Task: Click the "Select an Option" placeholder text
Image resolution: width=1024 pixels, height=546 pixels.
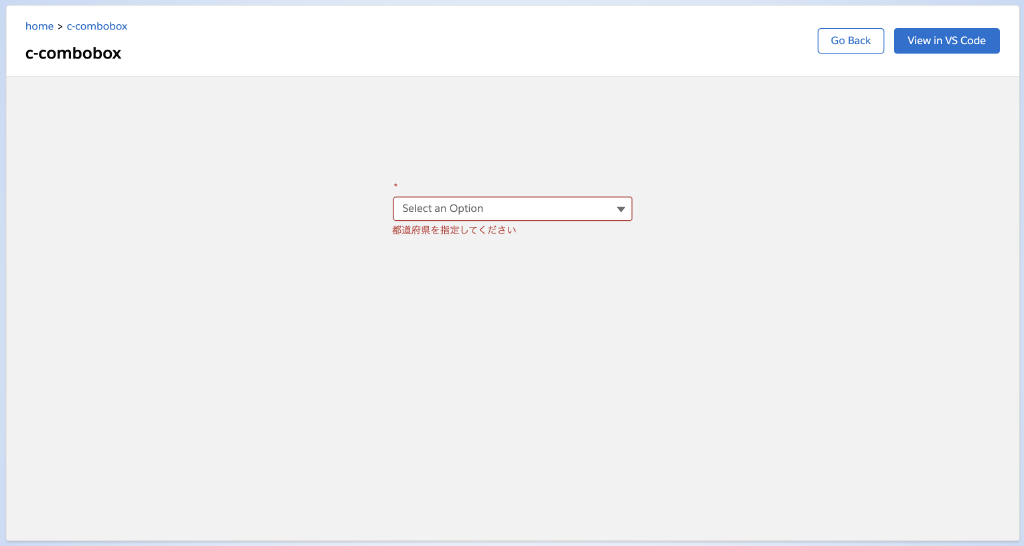Action: 443,209
